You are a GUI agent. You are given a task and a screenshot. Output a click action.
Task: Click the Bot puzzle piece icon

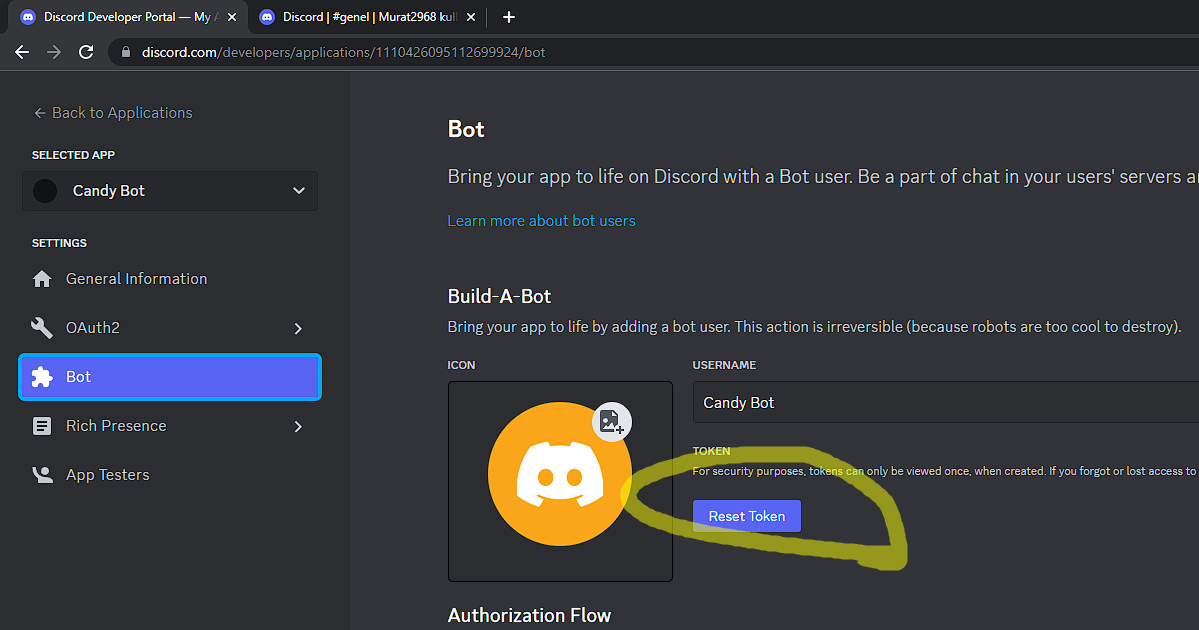coord(42,377)
